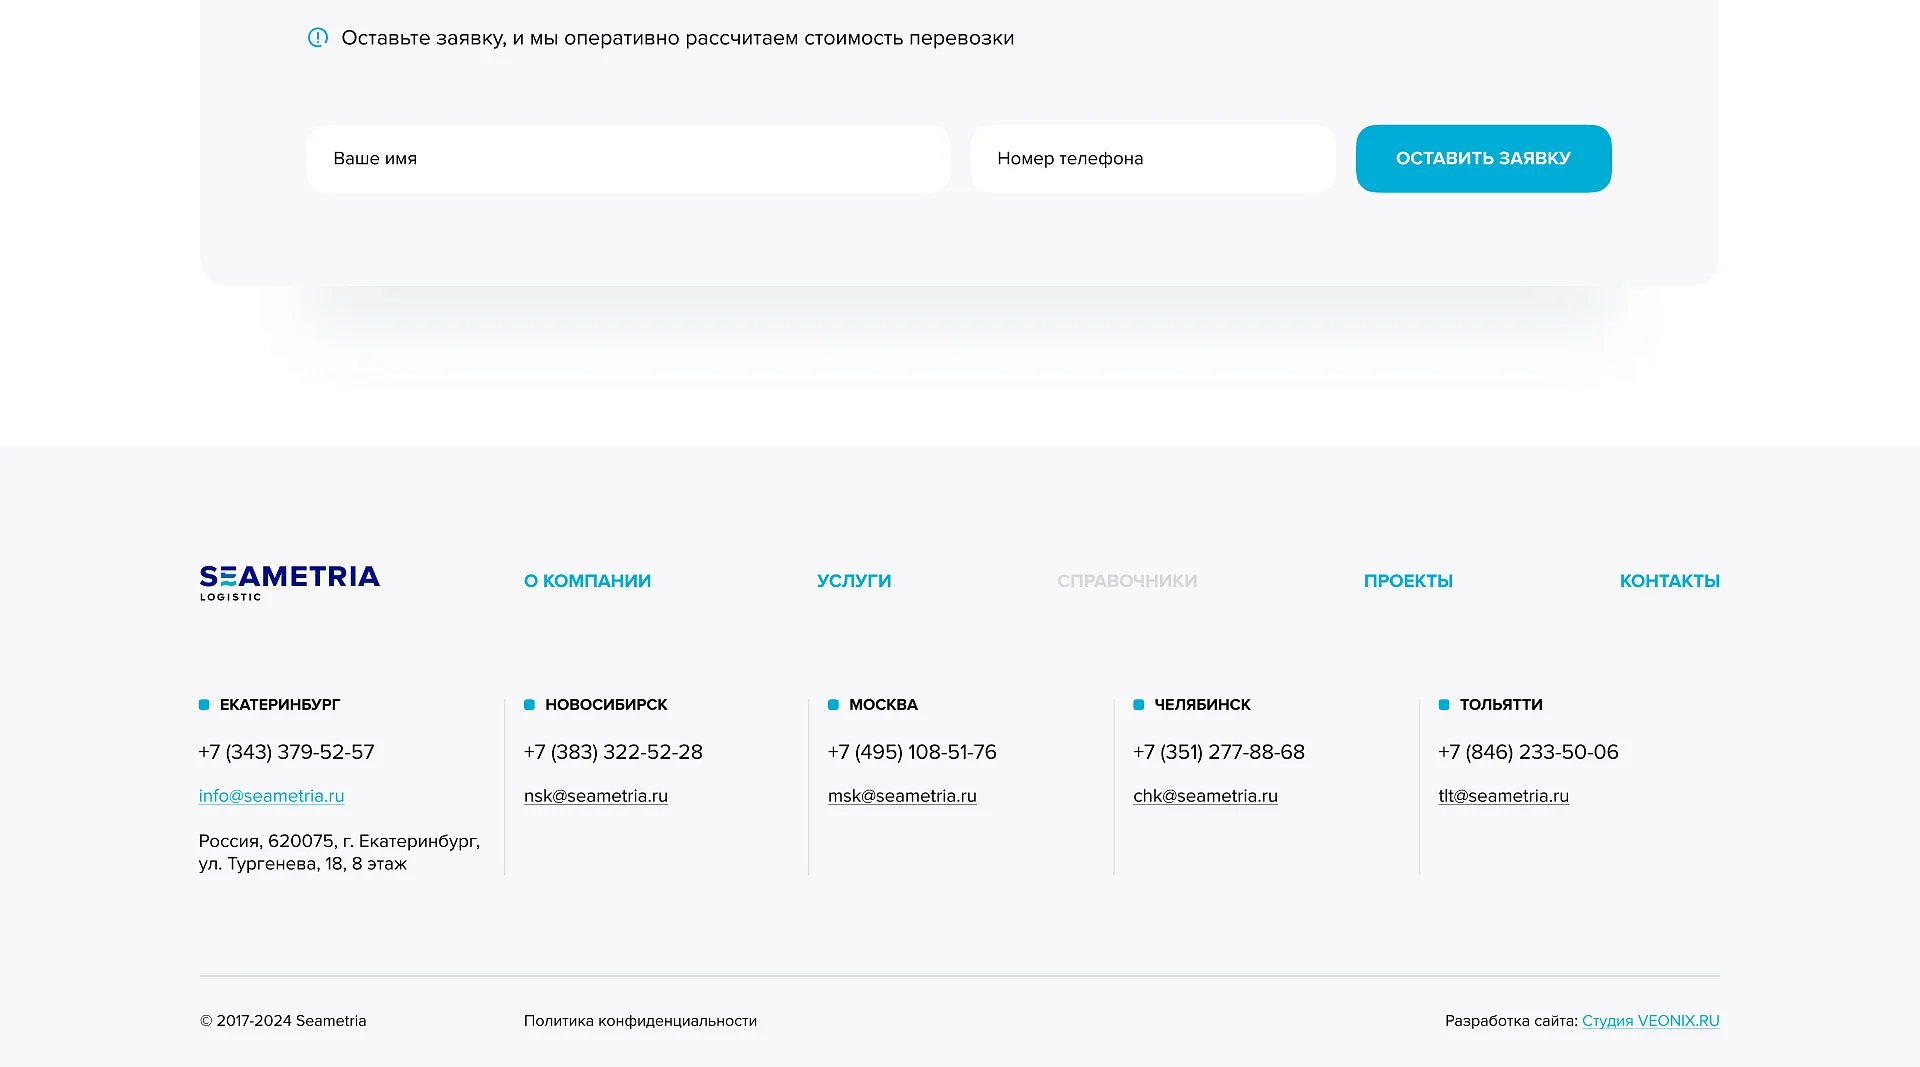Visit Студия VEONIX.RU link
This screenshot has width=1920, height=1067.
click(1651, 1021)
